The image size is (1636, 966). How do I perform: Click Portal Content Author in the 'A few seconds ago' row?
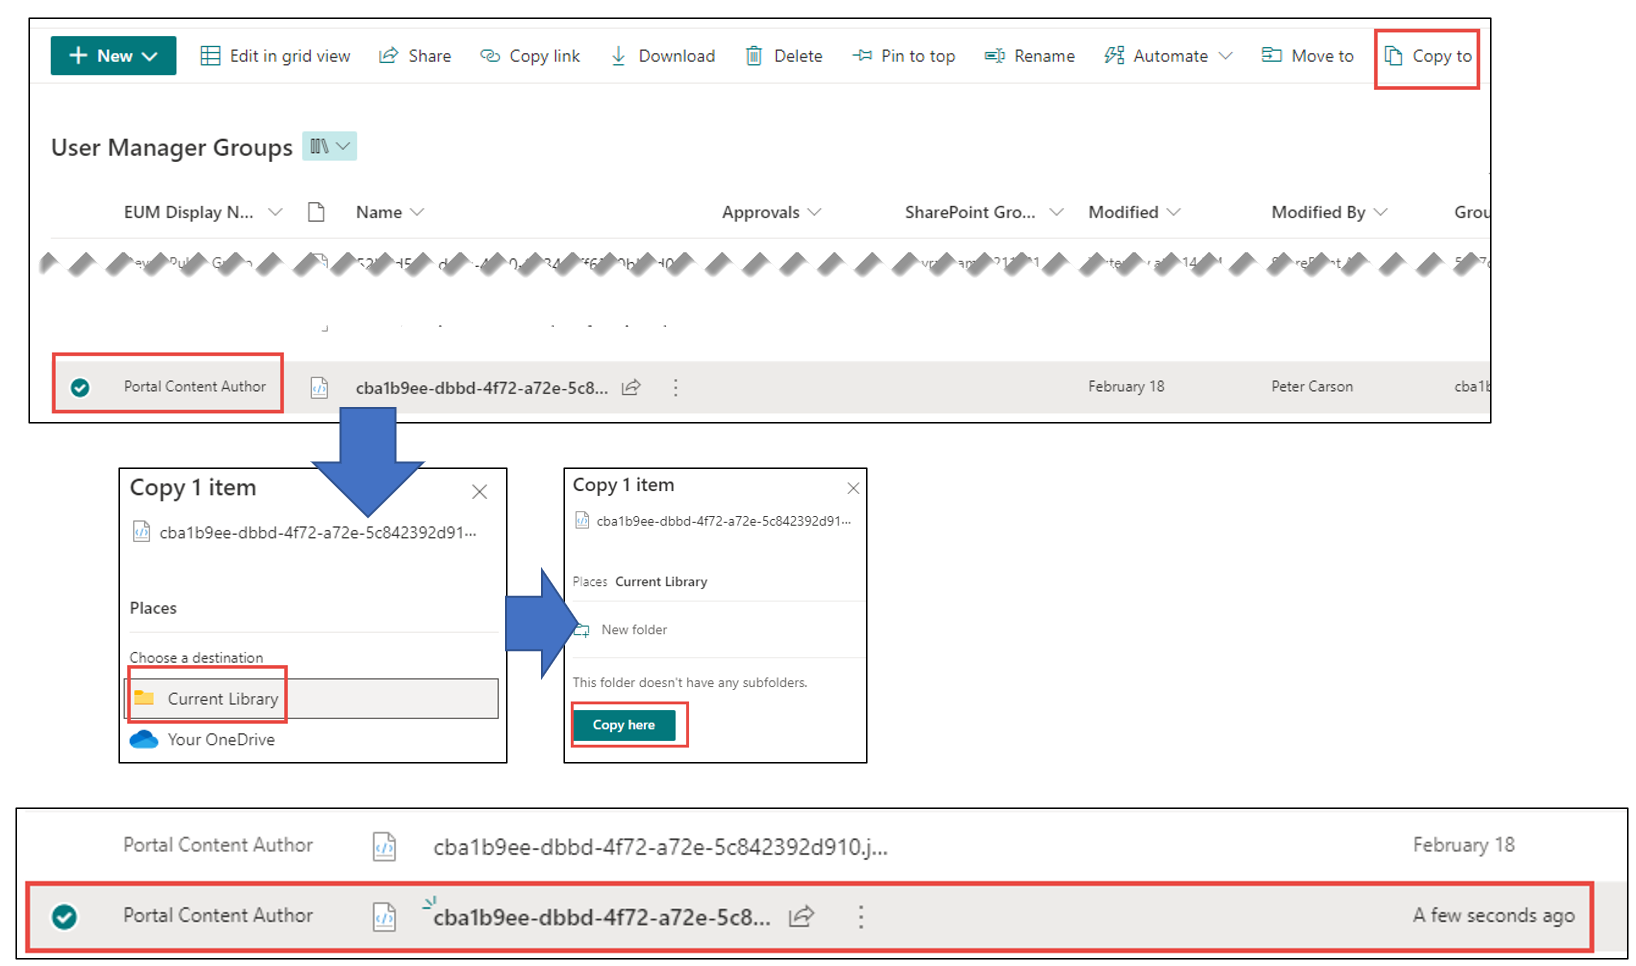(x=218, y=915)
